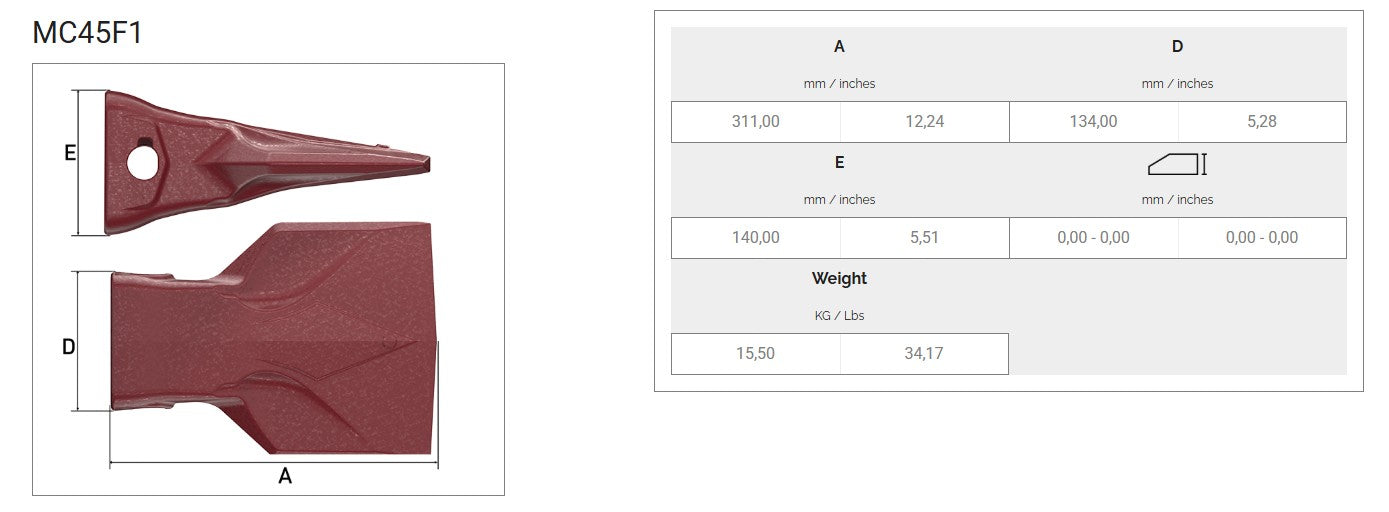
Task: Select the 5,51 inches value cell
Action: click(x=924, y=238)
